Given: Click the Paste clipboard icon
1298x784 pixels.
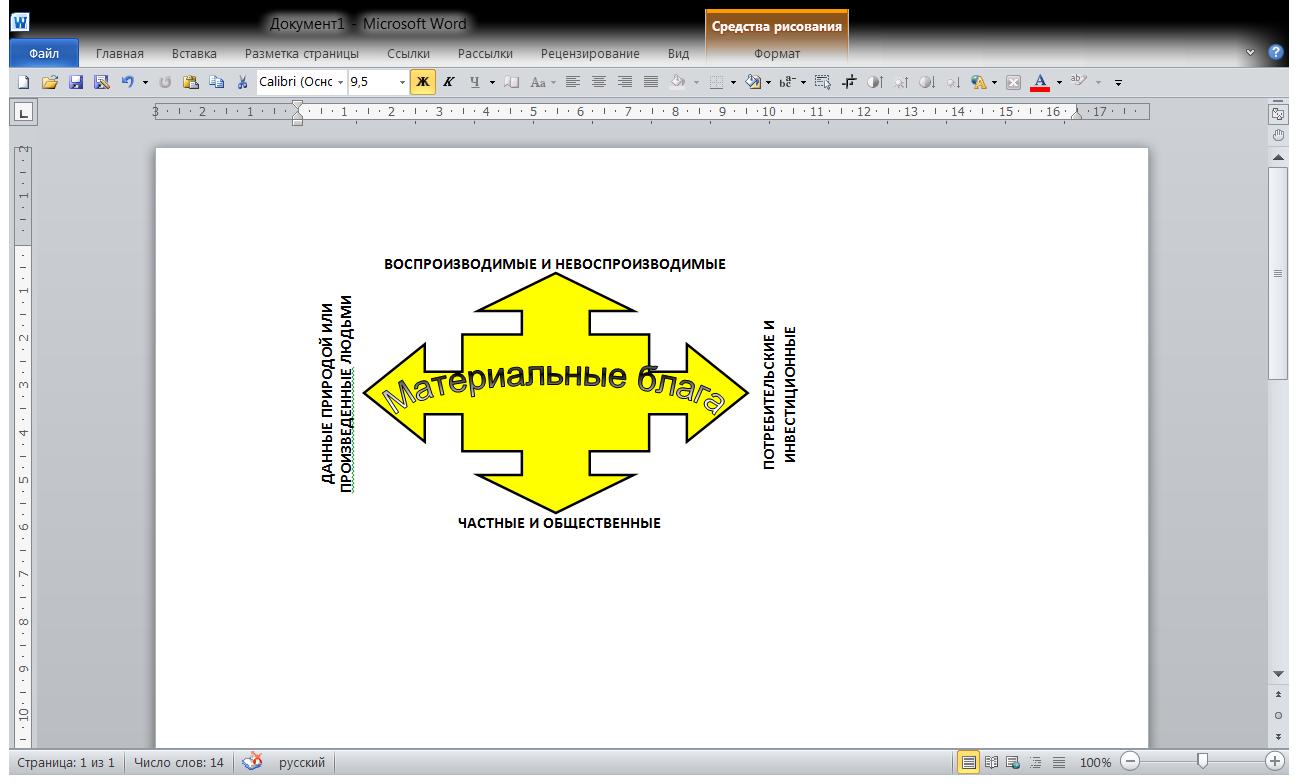Looking at the screenshot, I should point(191,82).
